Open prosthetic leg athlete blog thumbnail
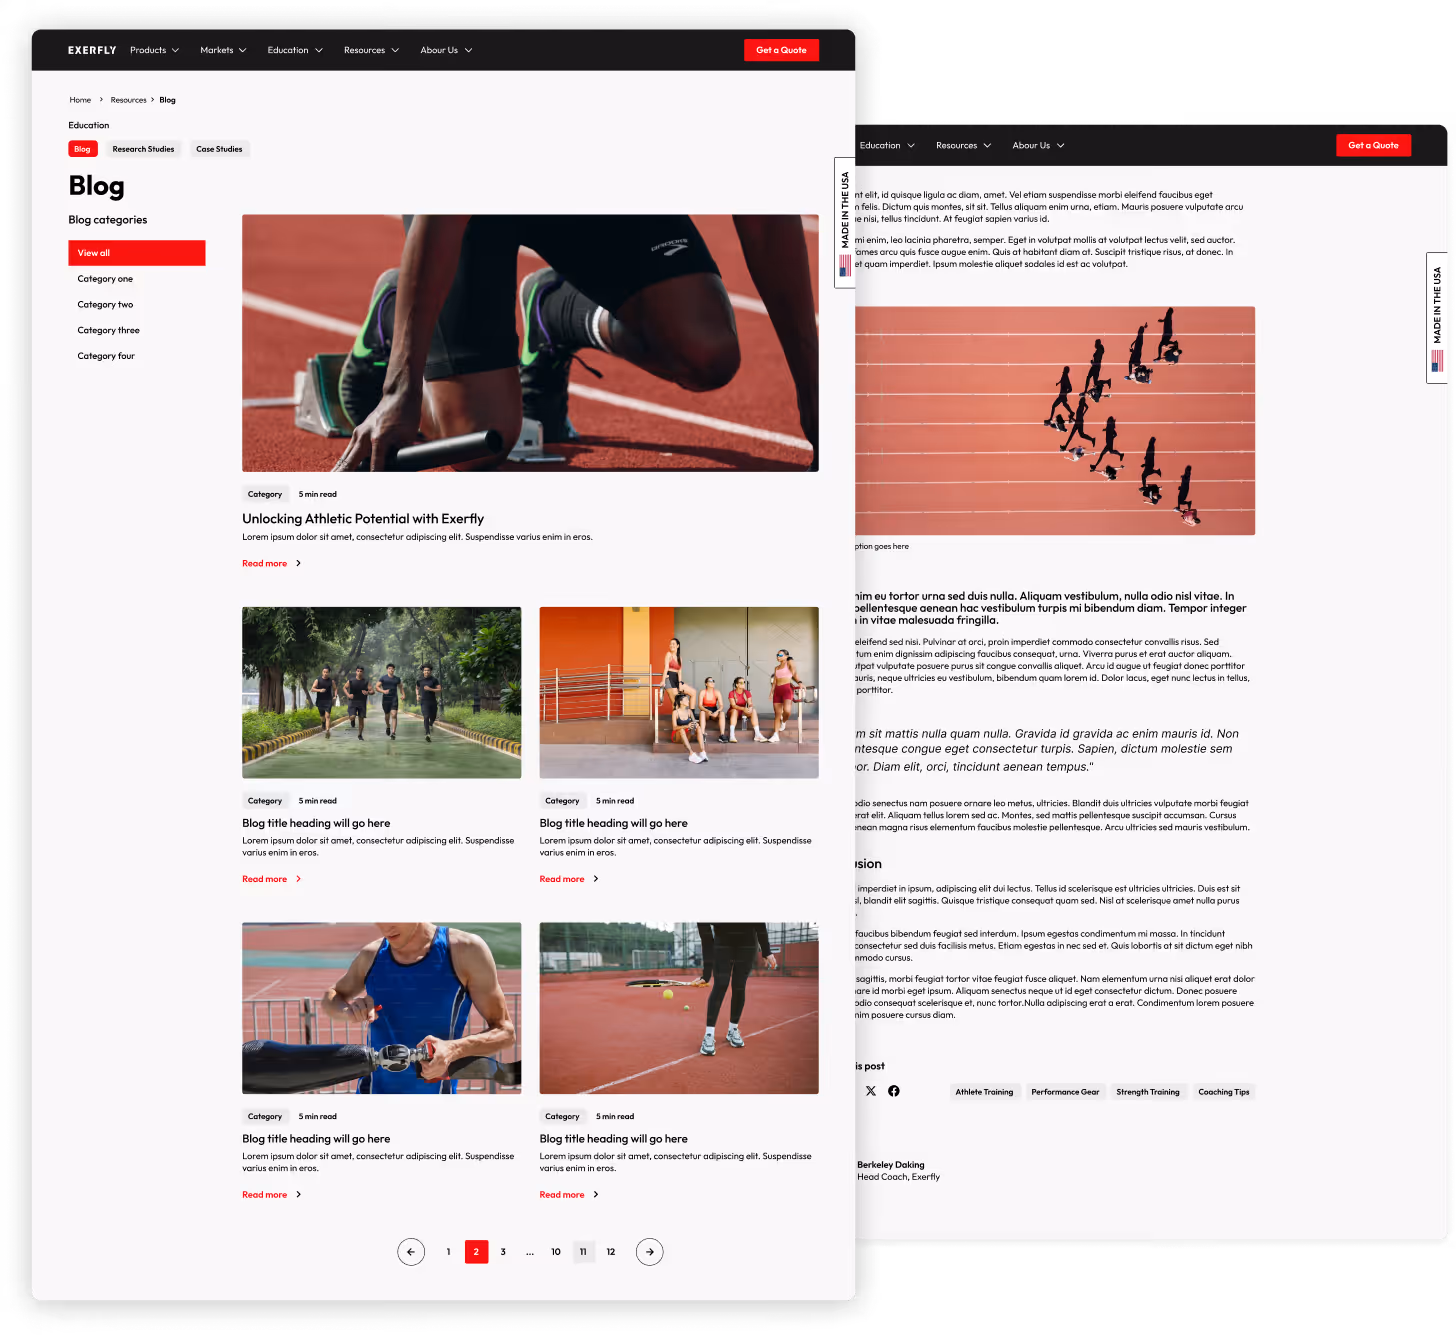This screenshot has width=1456, height=1335. (381, 1008)
